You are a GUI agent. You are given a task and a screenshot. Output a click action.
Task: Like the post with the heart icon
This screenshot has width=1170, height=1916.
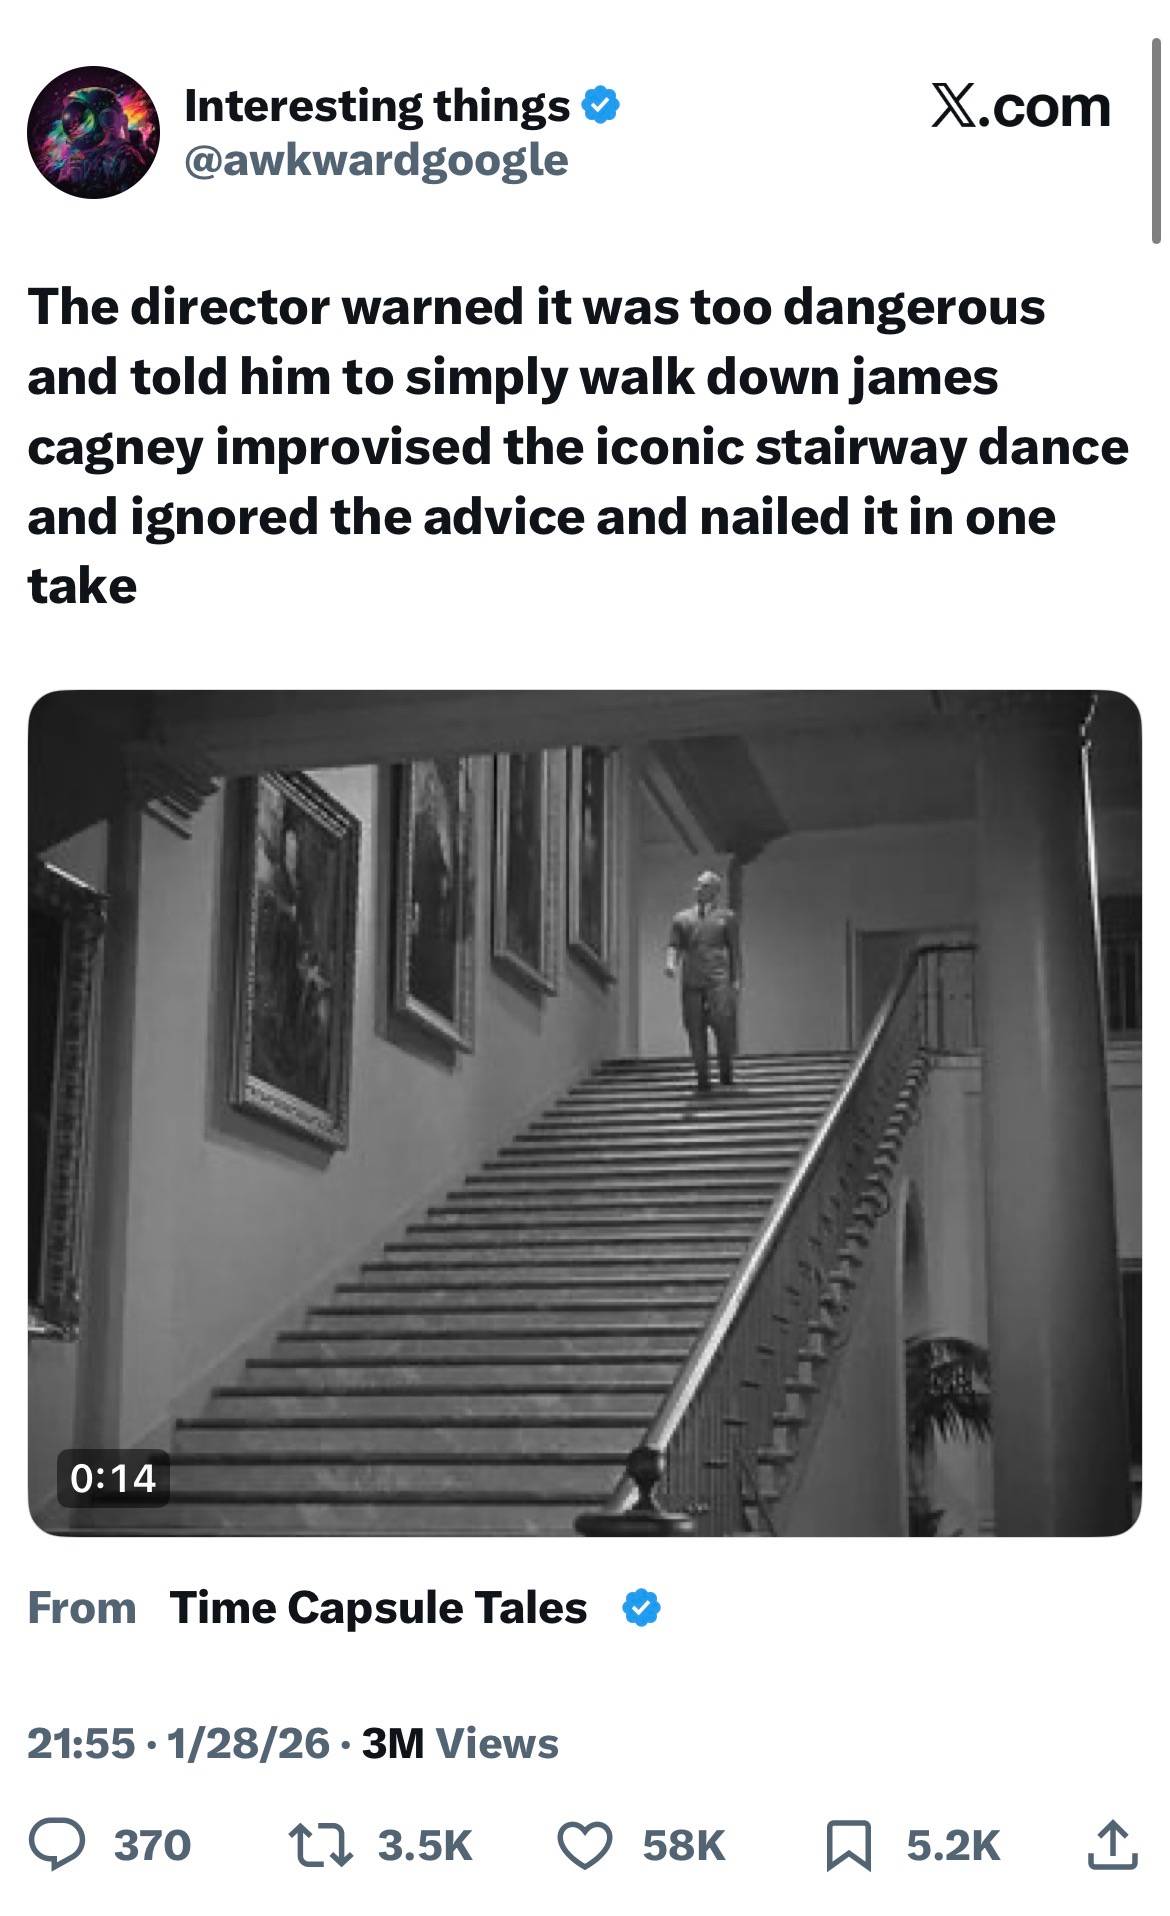584,1845
